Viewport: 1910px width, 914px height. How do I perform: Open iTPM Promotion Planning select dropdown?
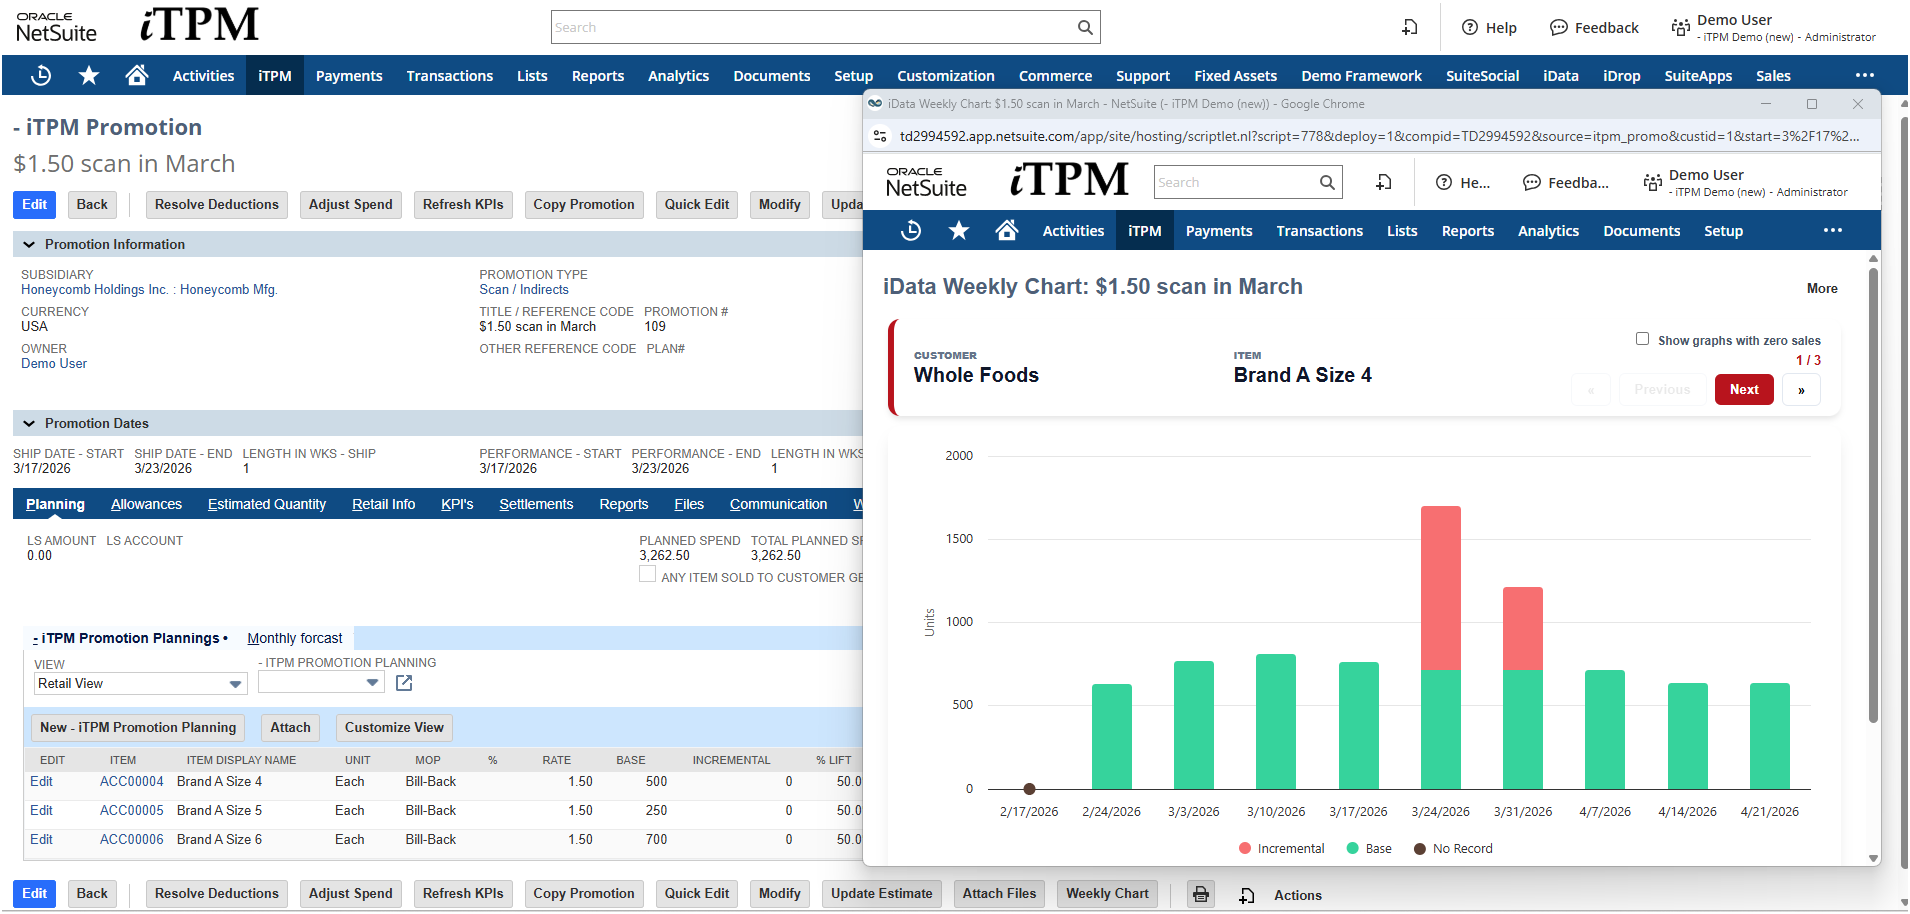[321, 682]
